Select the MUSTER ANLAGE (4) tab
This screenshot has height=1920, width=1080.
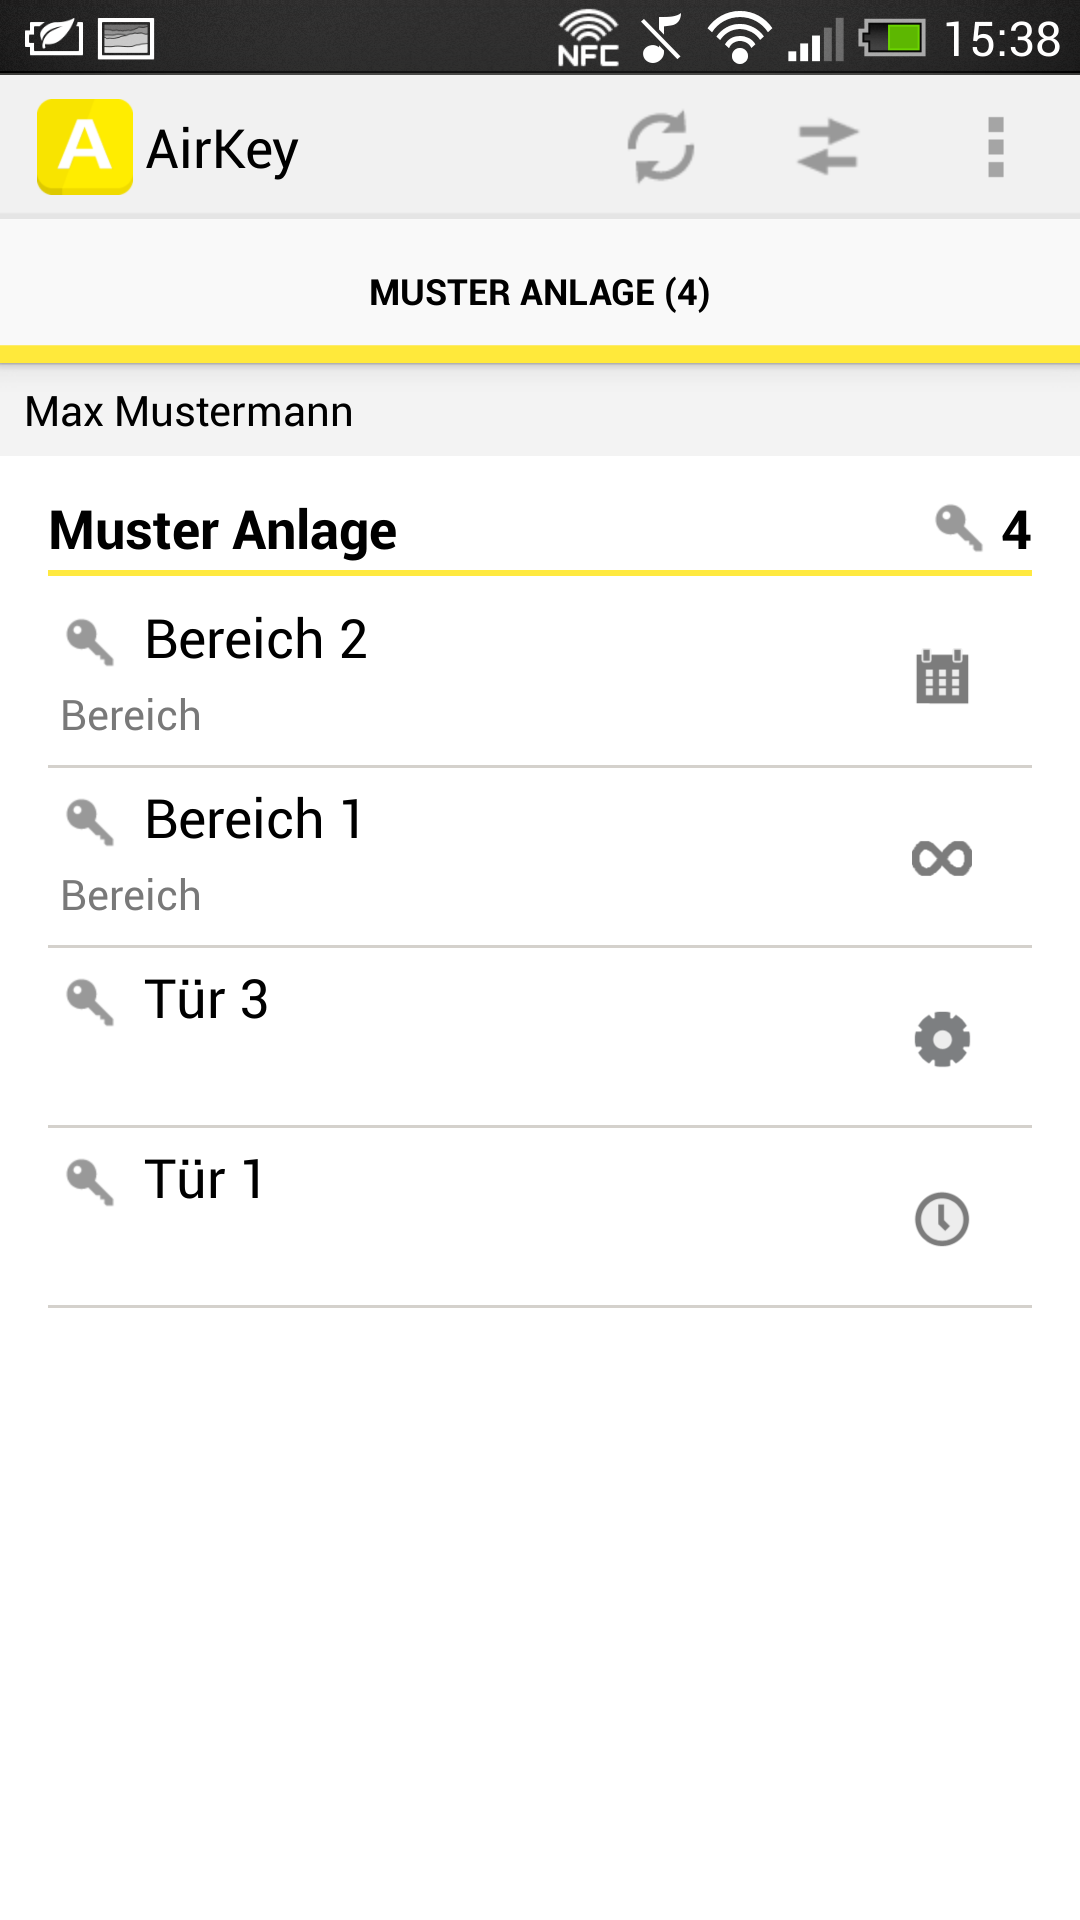coord(540,293)
